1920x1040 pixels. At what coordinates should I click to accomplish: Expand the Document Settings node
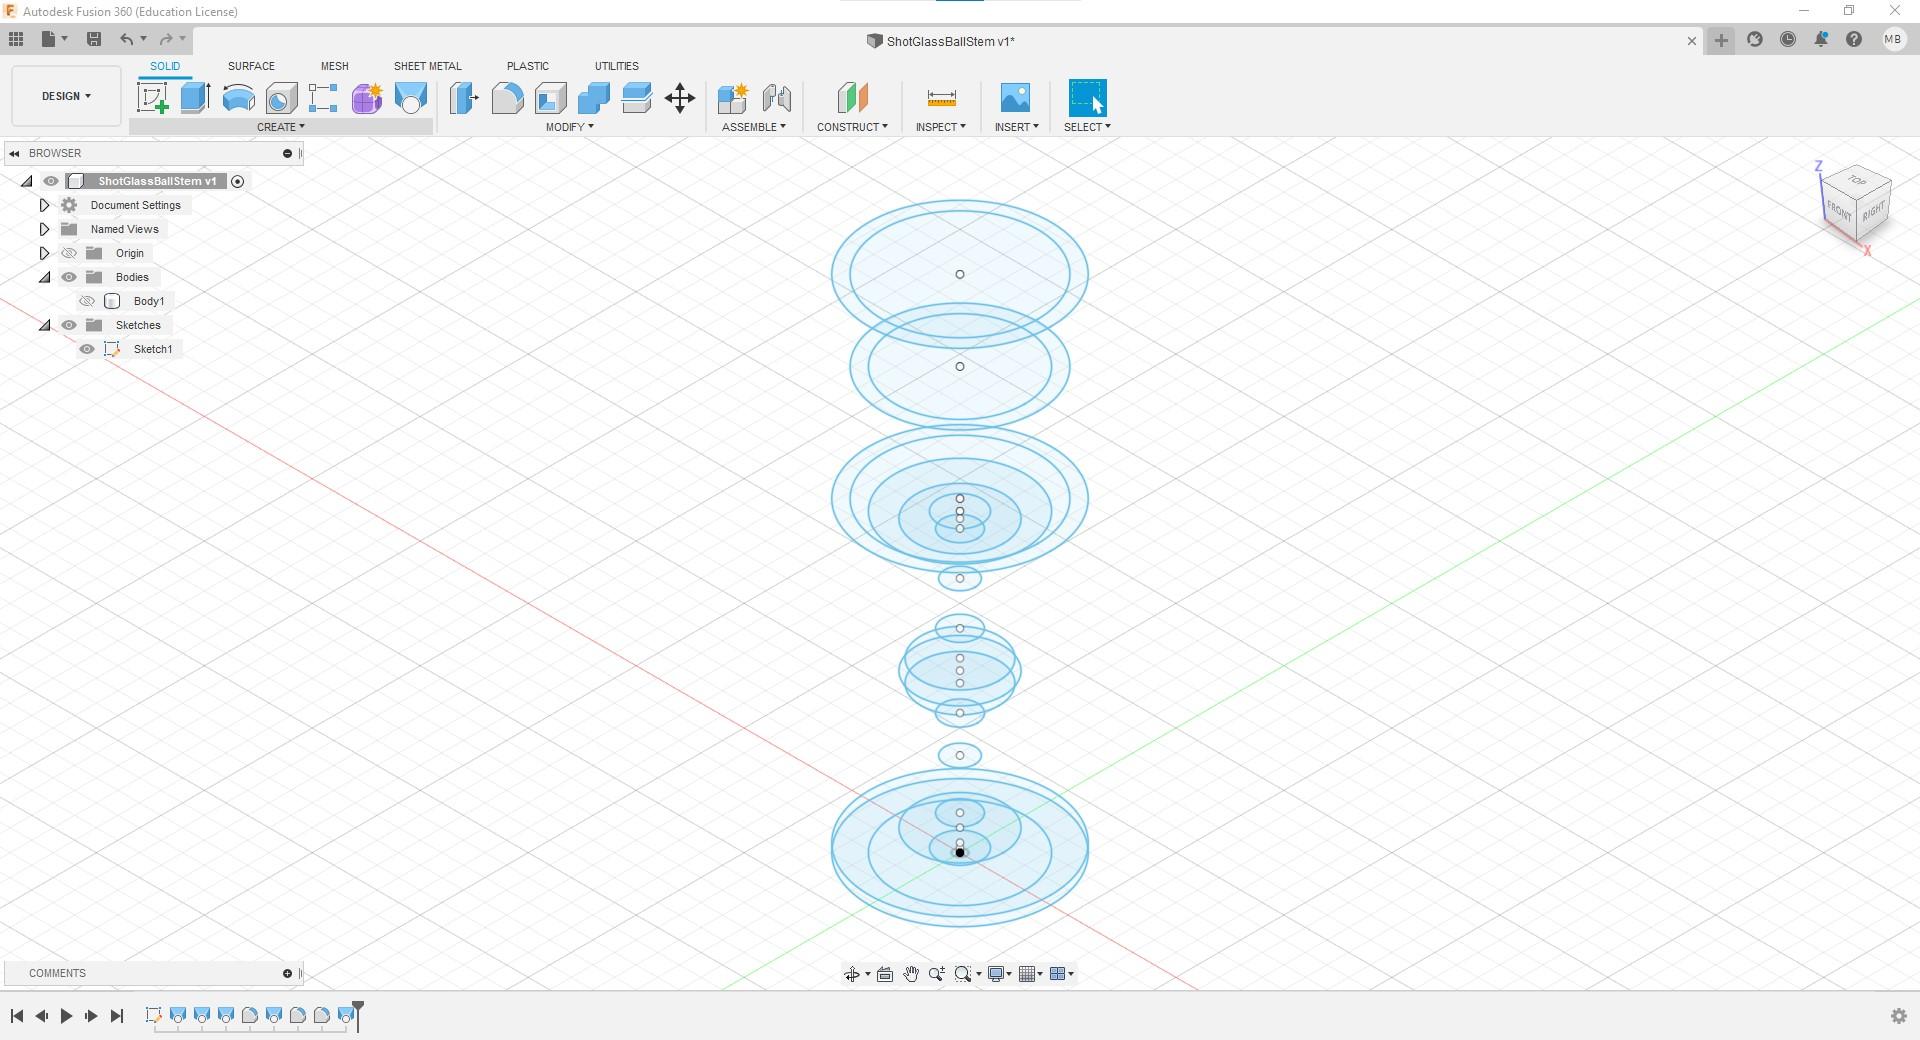[x=44, y=205]
